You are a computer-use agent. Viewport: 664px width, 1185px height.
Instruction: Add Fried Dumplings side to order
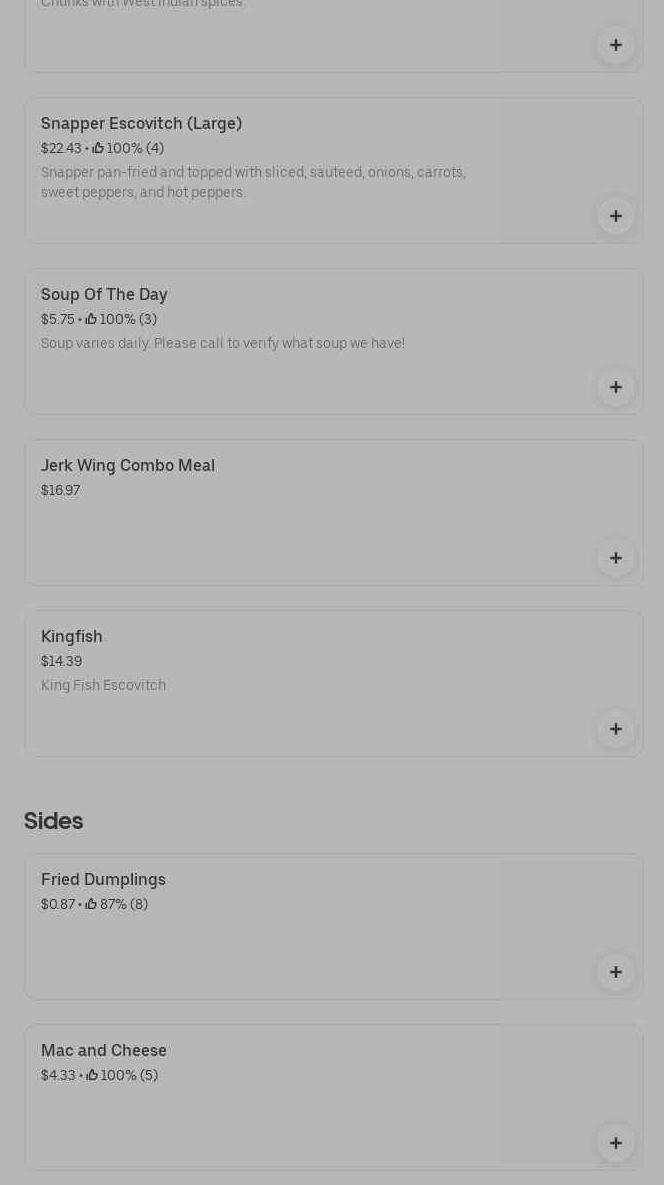pos(615,972)
